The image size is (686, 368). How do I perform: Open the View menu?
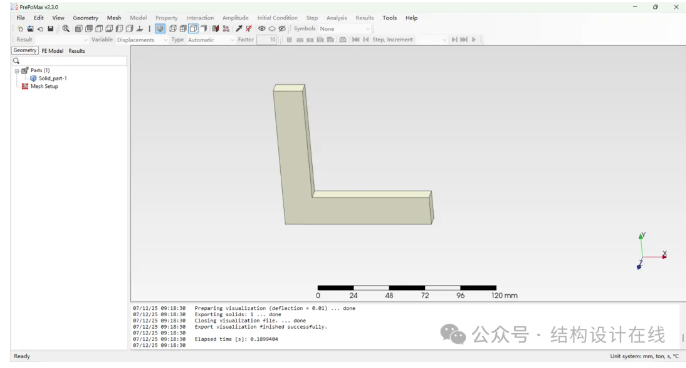[58, 18]
